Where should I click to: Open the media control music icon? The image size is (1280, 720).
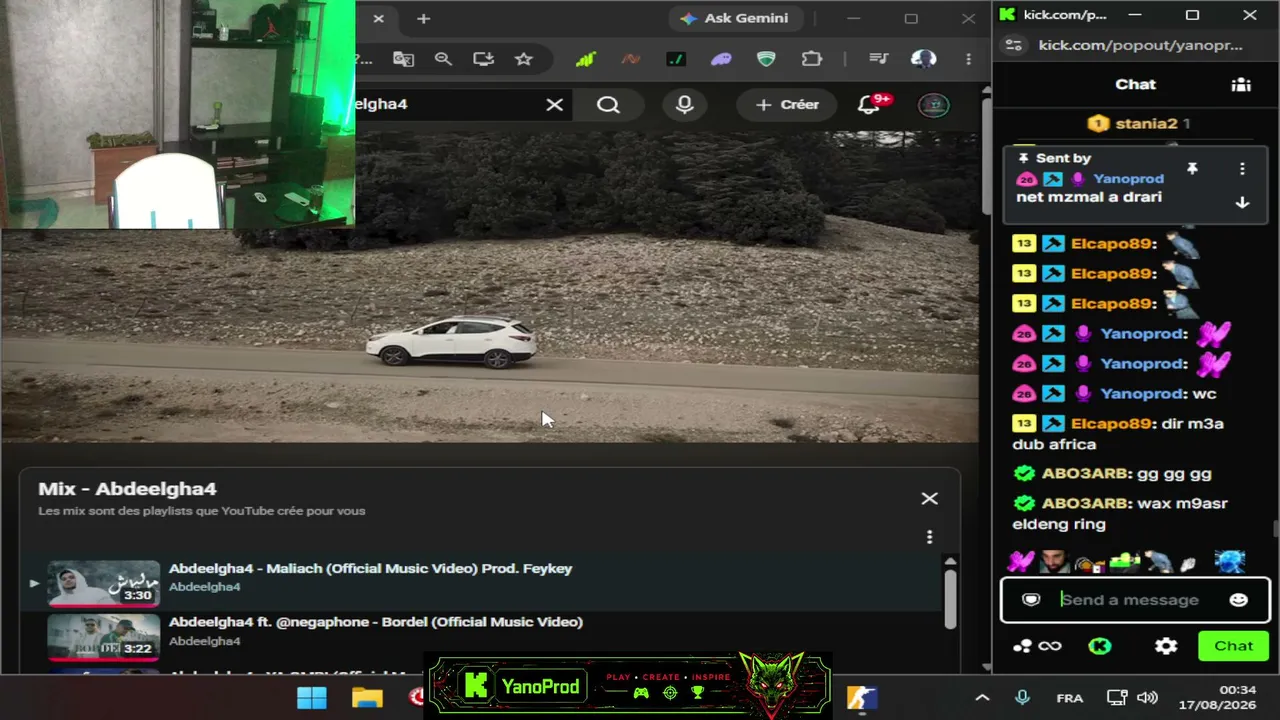point(878,59)
